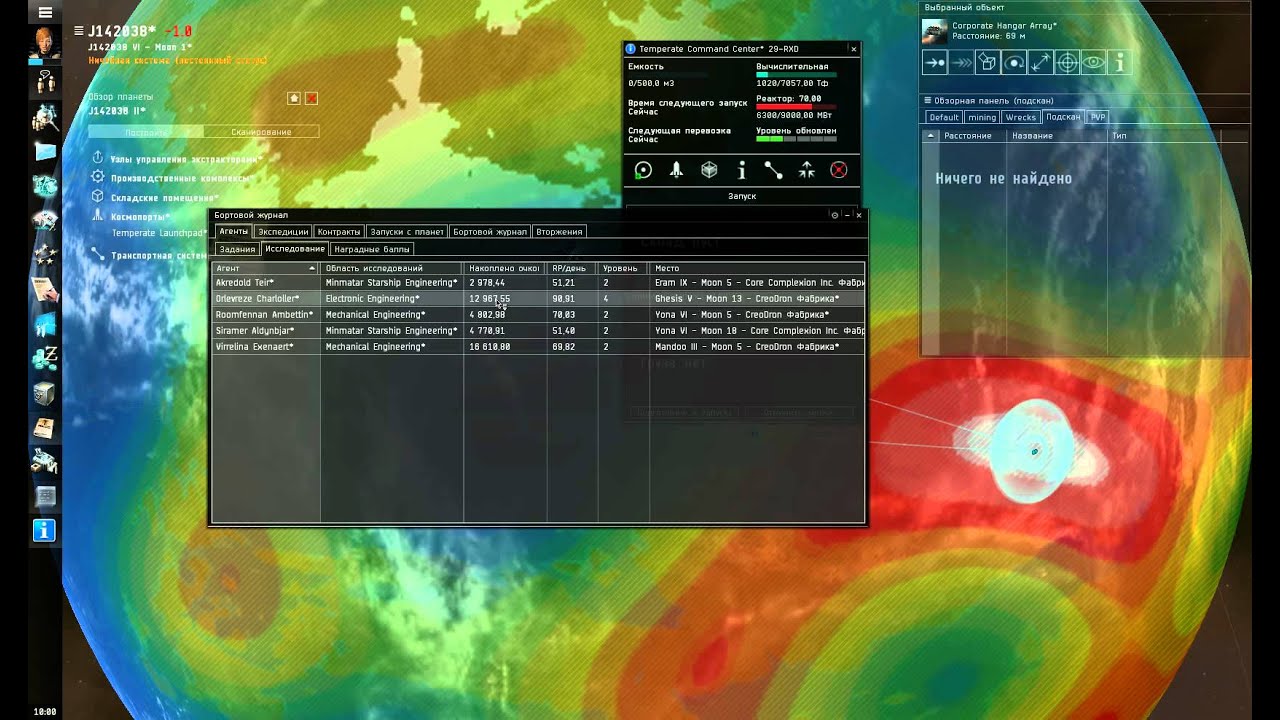The width and height of the screenshot is (1280, 720).
Task: Open the wallet icon with Z symbol
Action: (x=45, y=356)
